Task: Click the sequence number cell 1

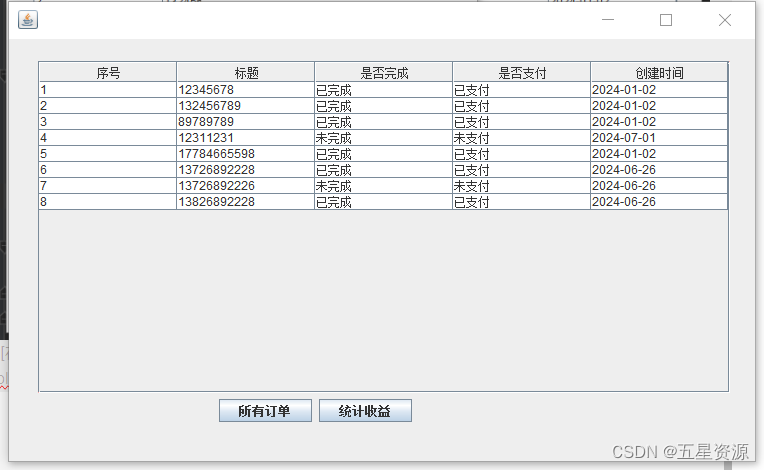Action: [x=108, y=90]
